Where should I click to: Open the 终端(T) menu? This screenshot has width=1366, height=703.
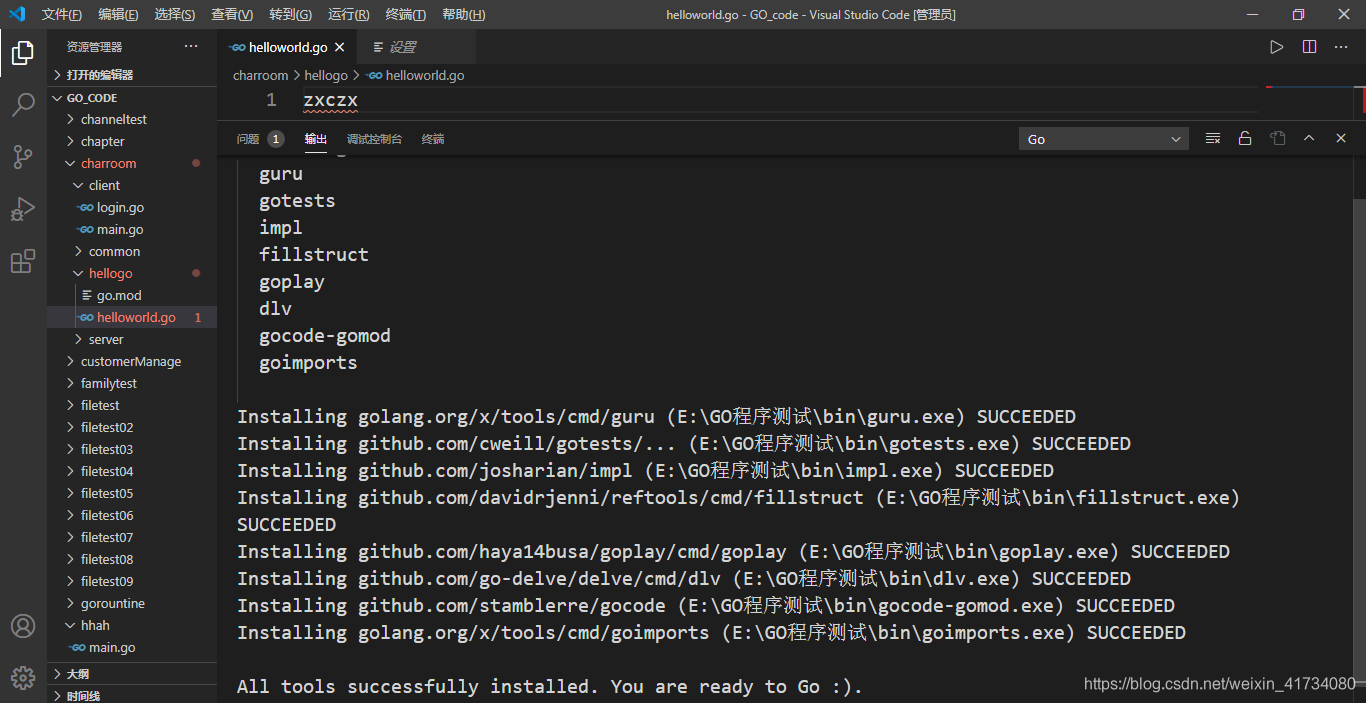tap(405, 14)
